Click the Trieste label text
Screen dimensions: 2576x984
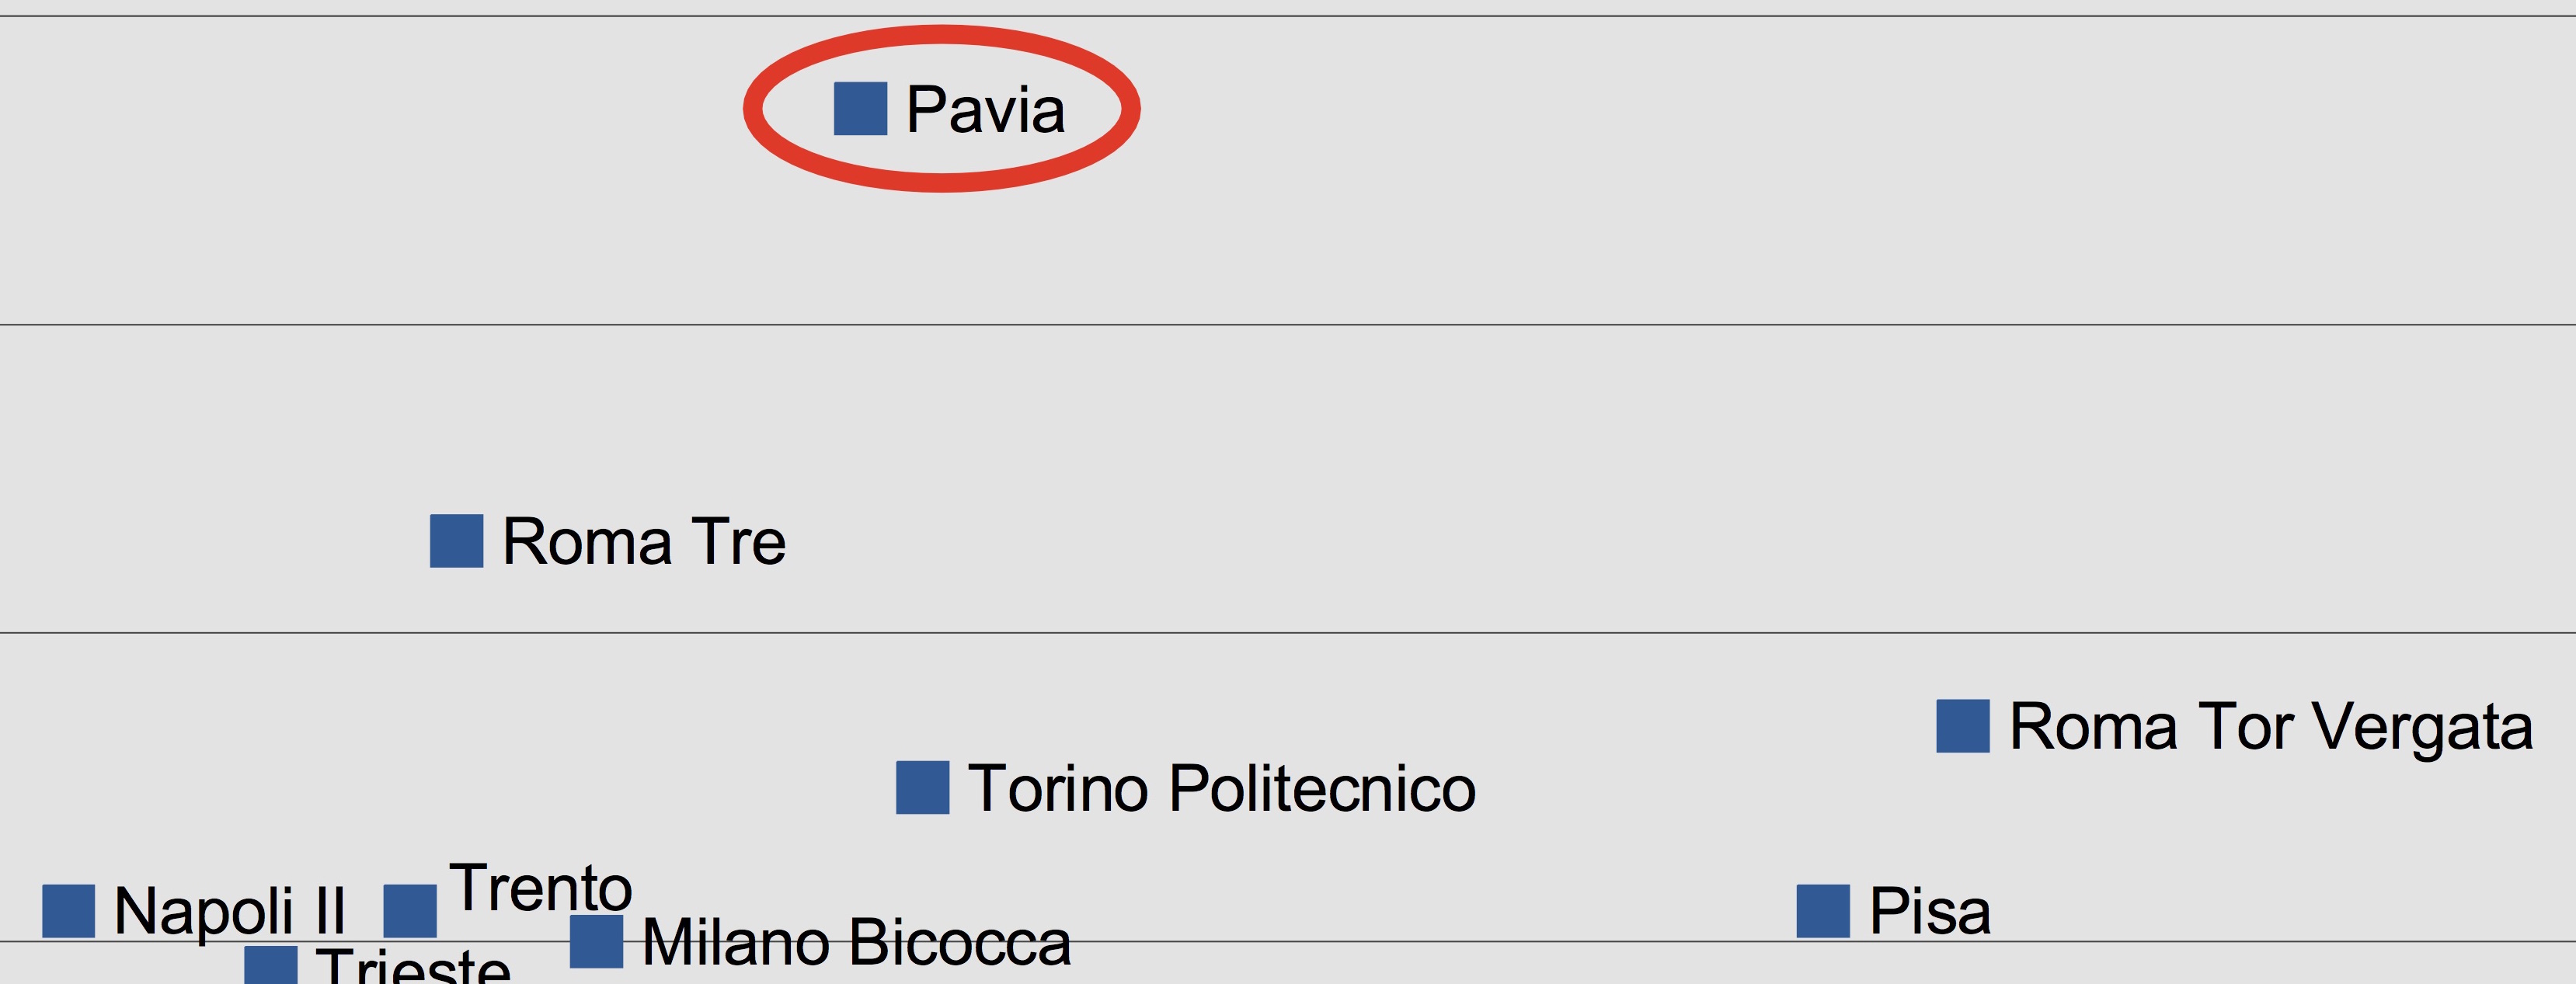413,966
